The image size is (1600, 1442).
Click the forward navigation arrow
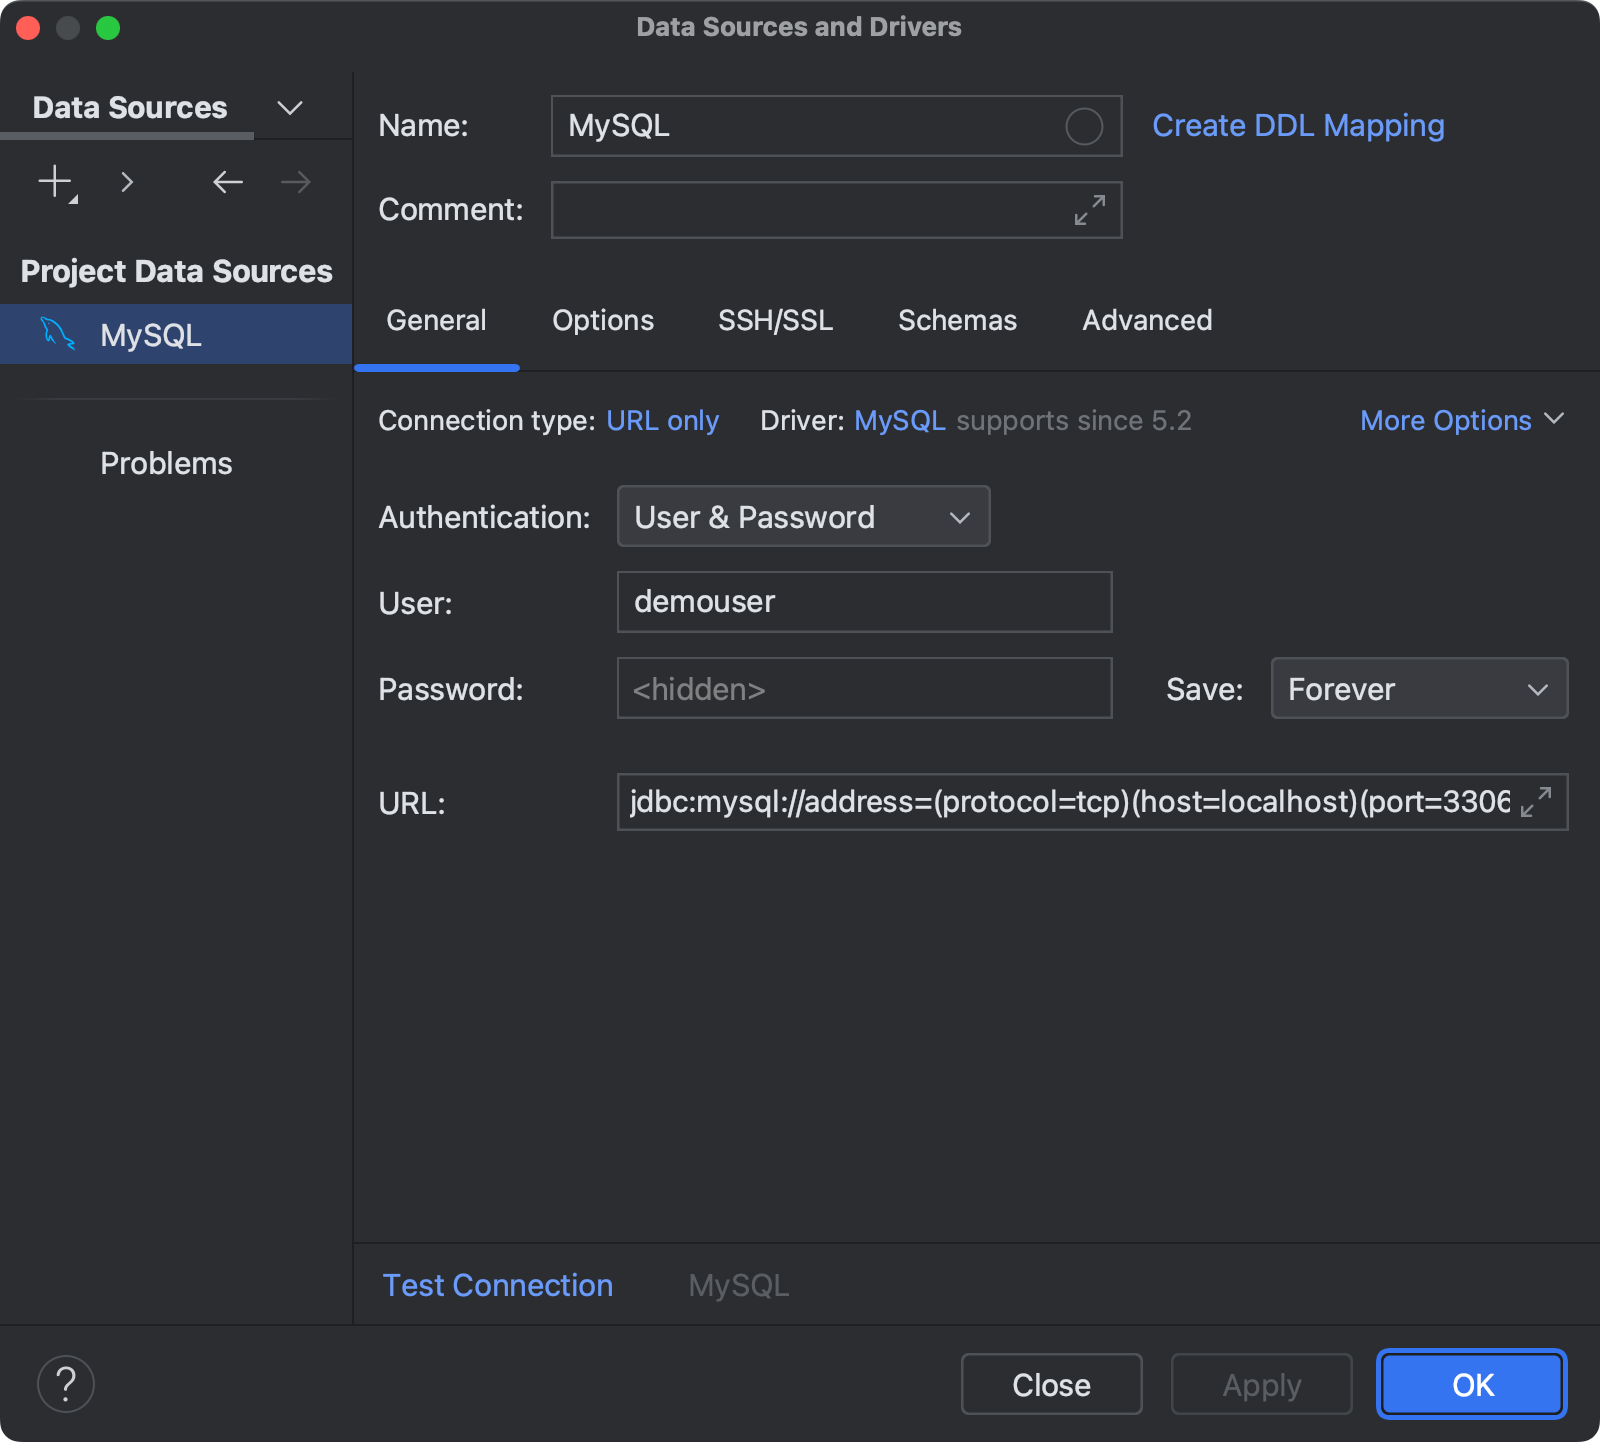click(293, 181)
